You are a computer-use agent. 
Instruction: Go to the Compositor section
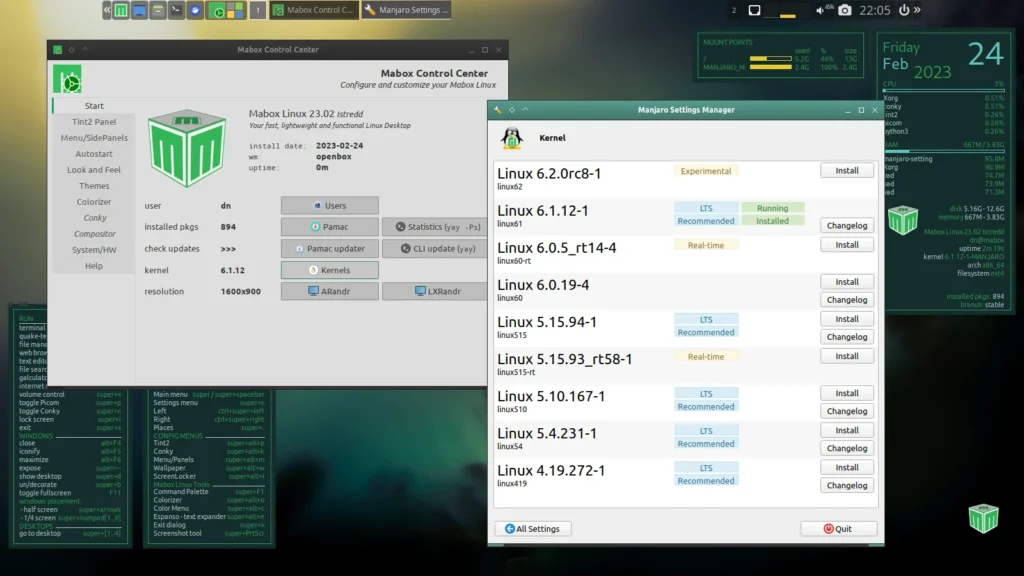click(x=94, y=234)
